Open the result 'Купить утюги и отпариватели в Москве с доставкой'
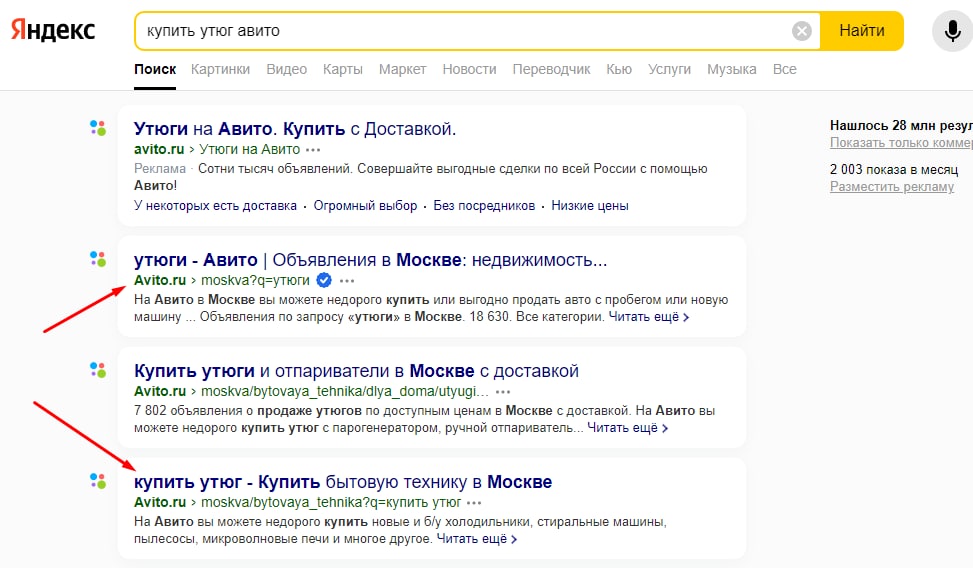973x568 pixels. pos(356,371)
